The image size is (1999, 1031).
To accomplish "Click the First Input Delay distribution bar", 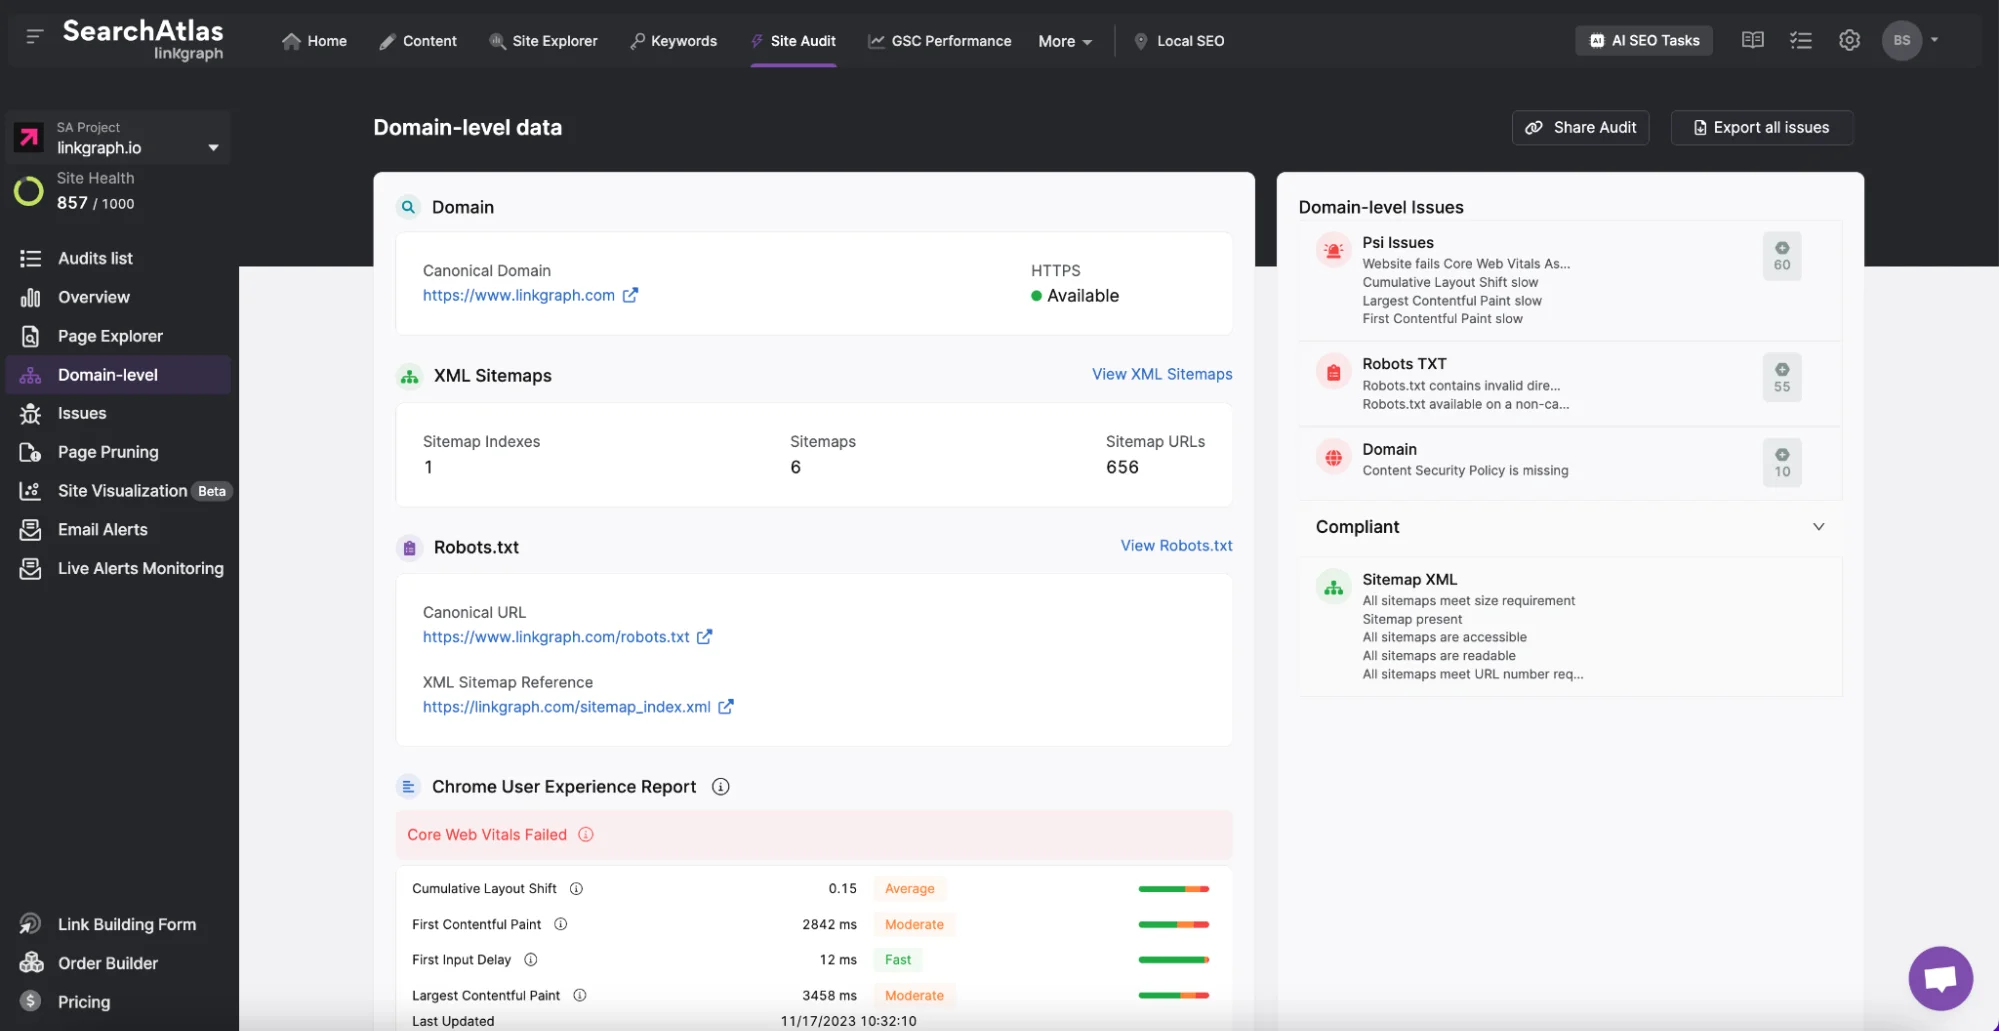I will [1174, 960].
